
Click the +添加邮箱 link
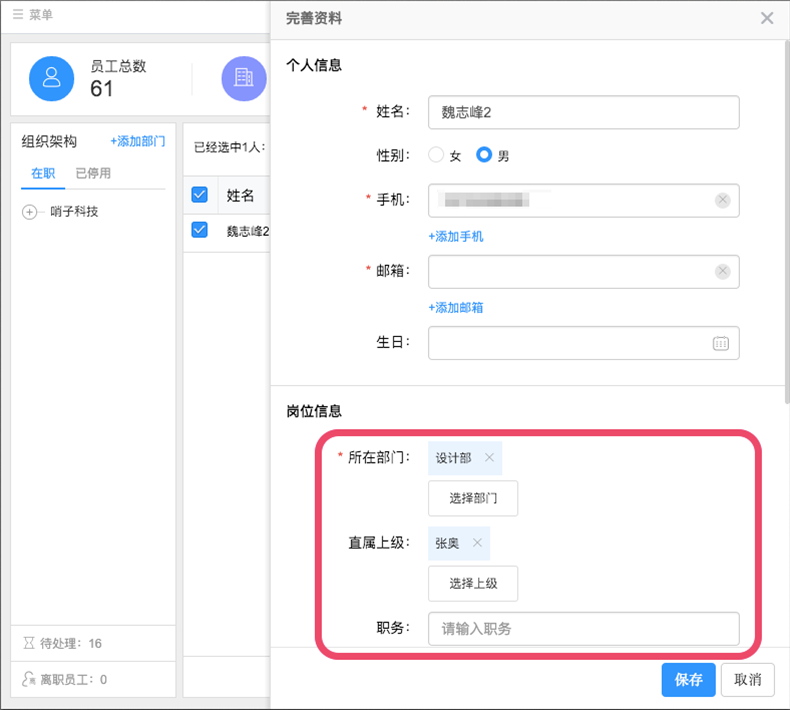click(x=455, y=307)
